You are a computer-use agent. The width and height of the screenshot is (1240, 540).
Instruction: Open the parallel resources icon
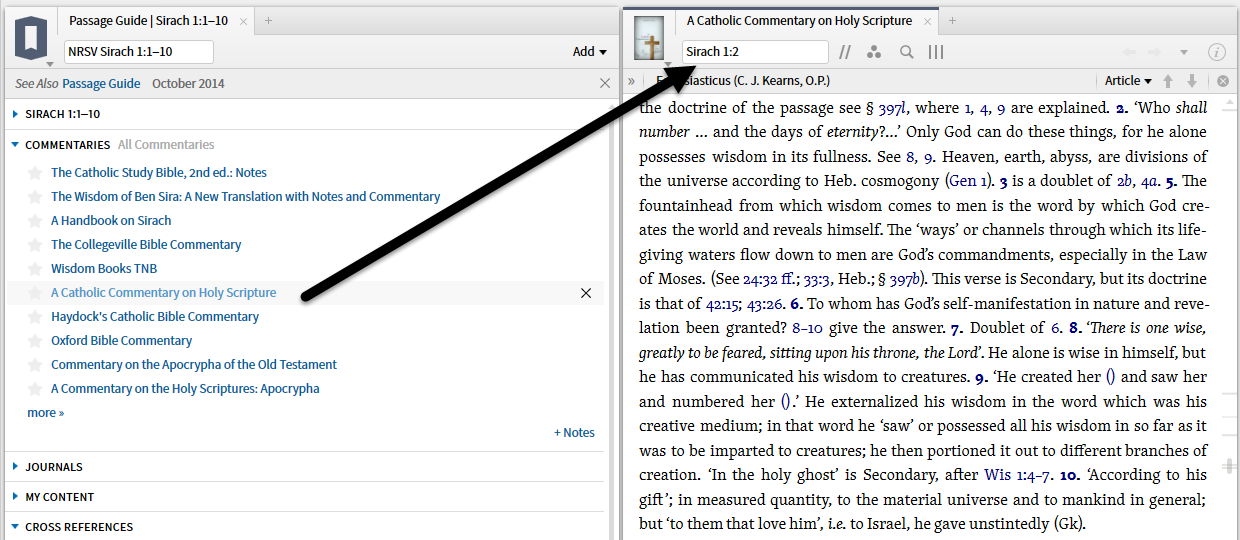pyautogui.click(x=845, y=52)
